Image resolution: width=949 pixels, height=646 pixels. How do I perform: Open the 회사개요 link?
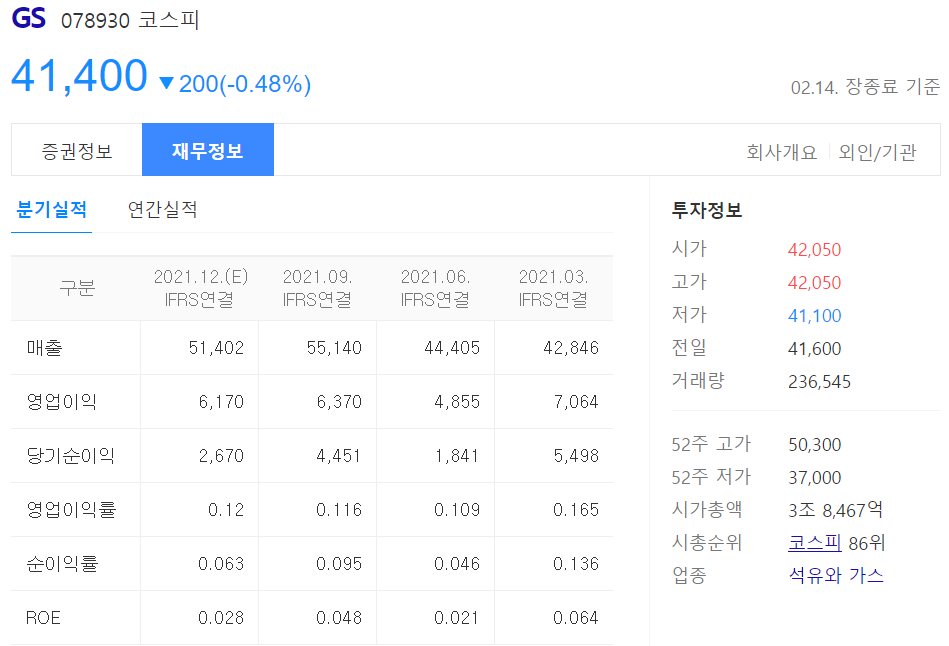coord(781,152)
